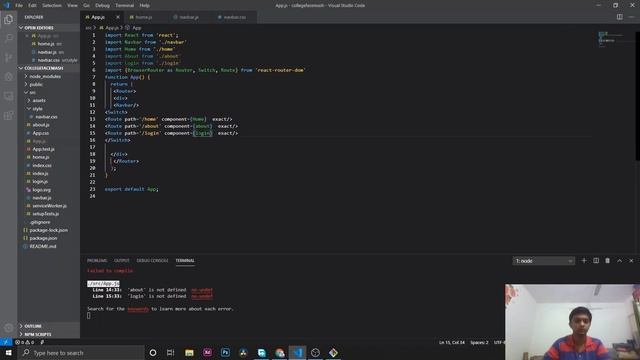
Task: Switch to the Debug Console panel tab
Action: point(152,260)
